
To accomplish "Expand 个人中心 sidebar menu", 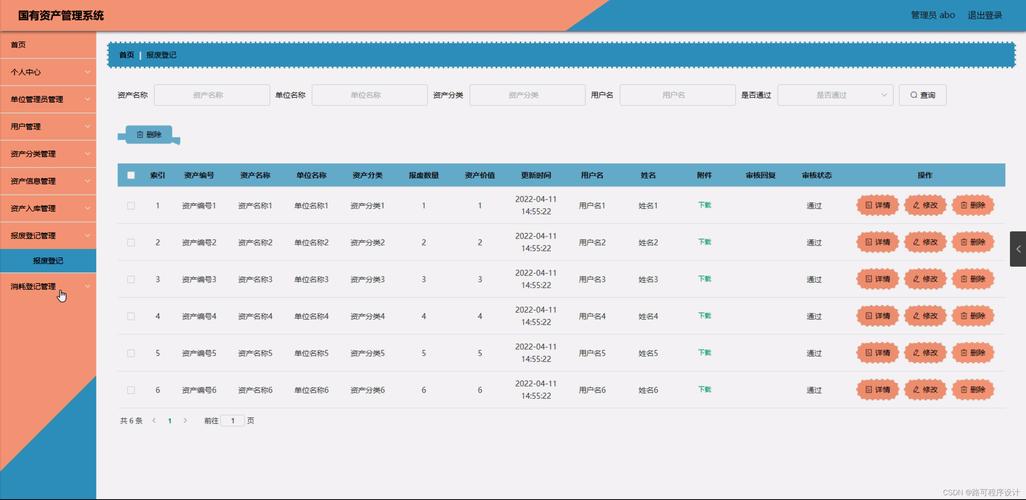I will pyautogui.click(x=48, y=72).
